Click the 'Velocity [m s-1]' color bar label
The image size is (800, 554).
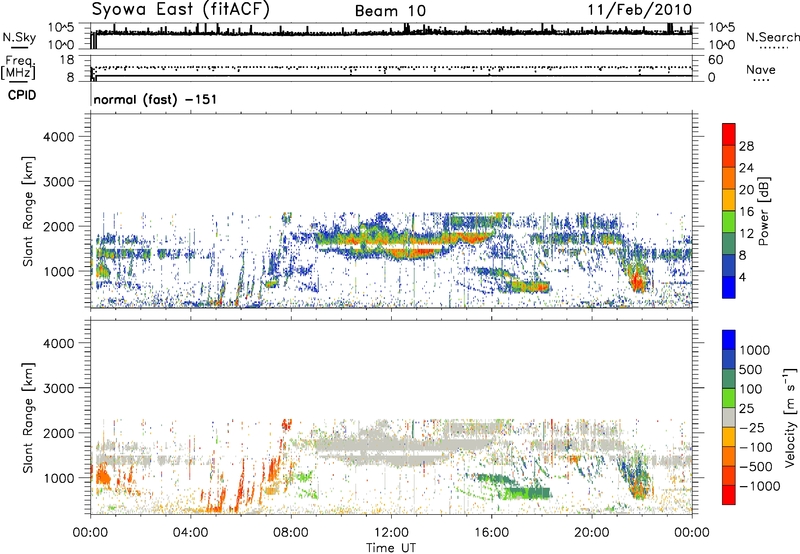pyautogui.click(x=790, y=417)
